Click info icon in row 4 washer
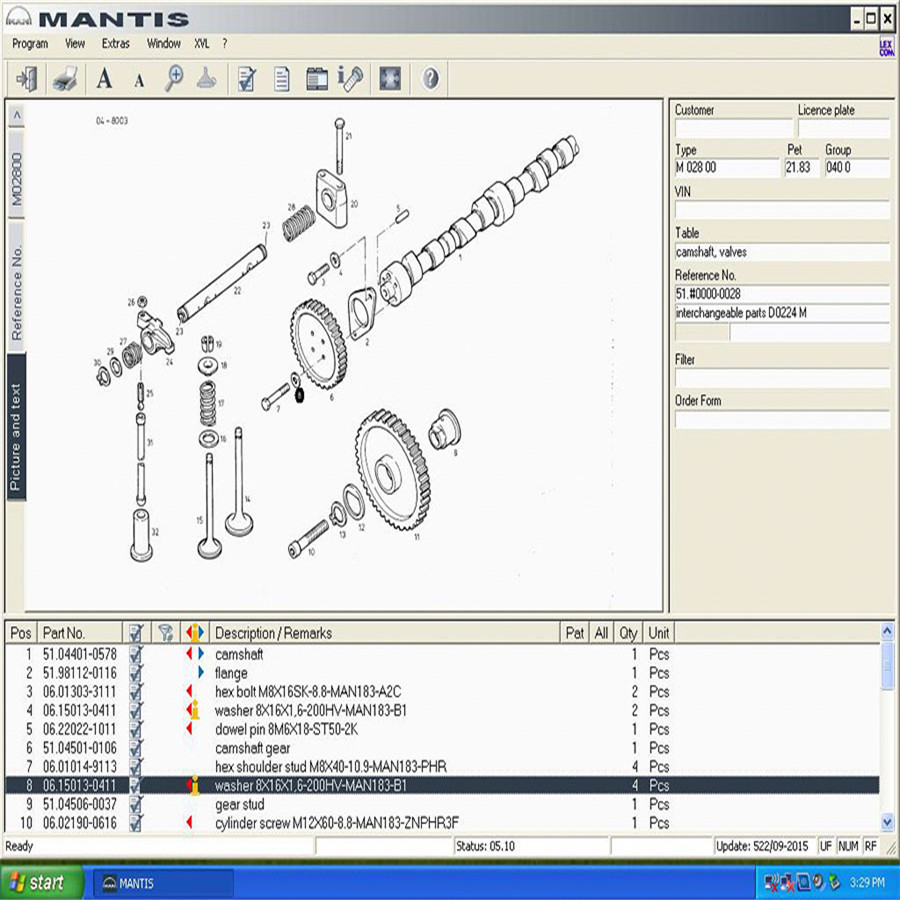 click(193, 710)
